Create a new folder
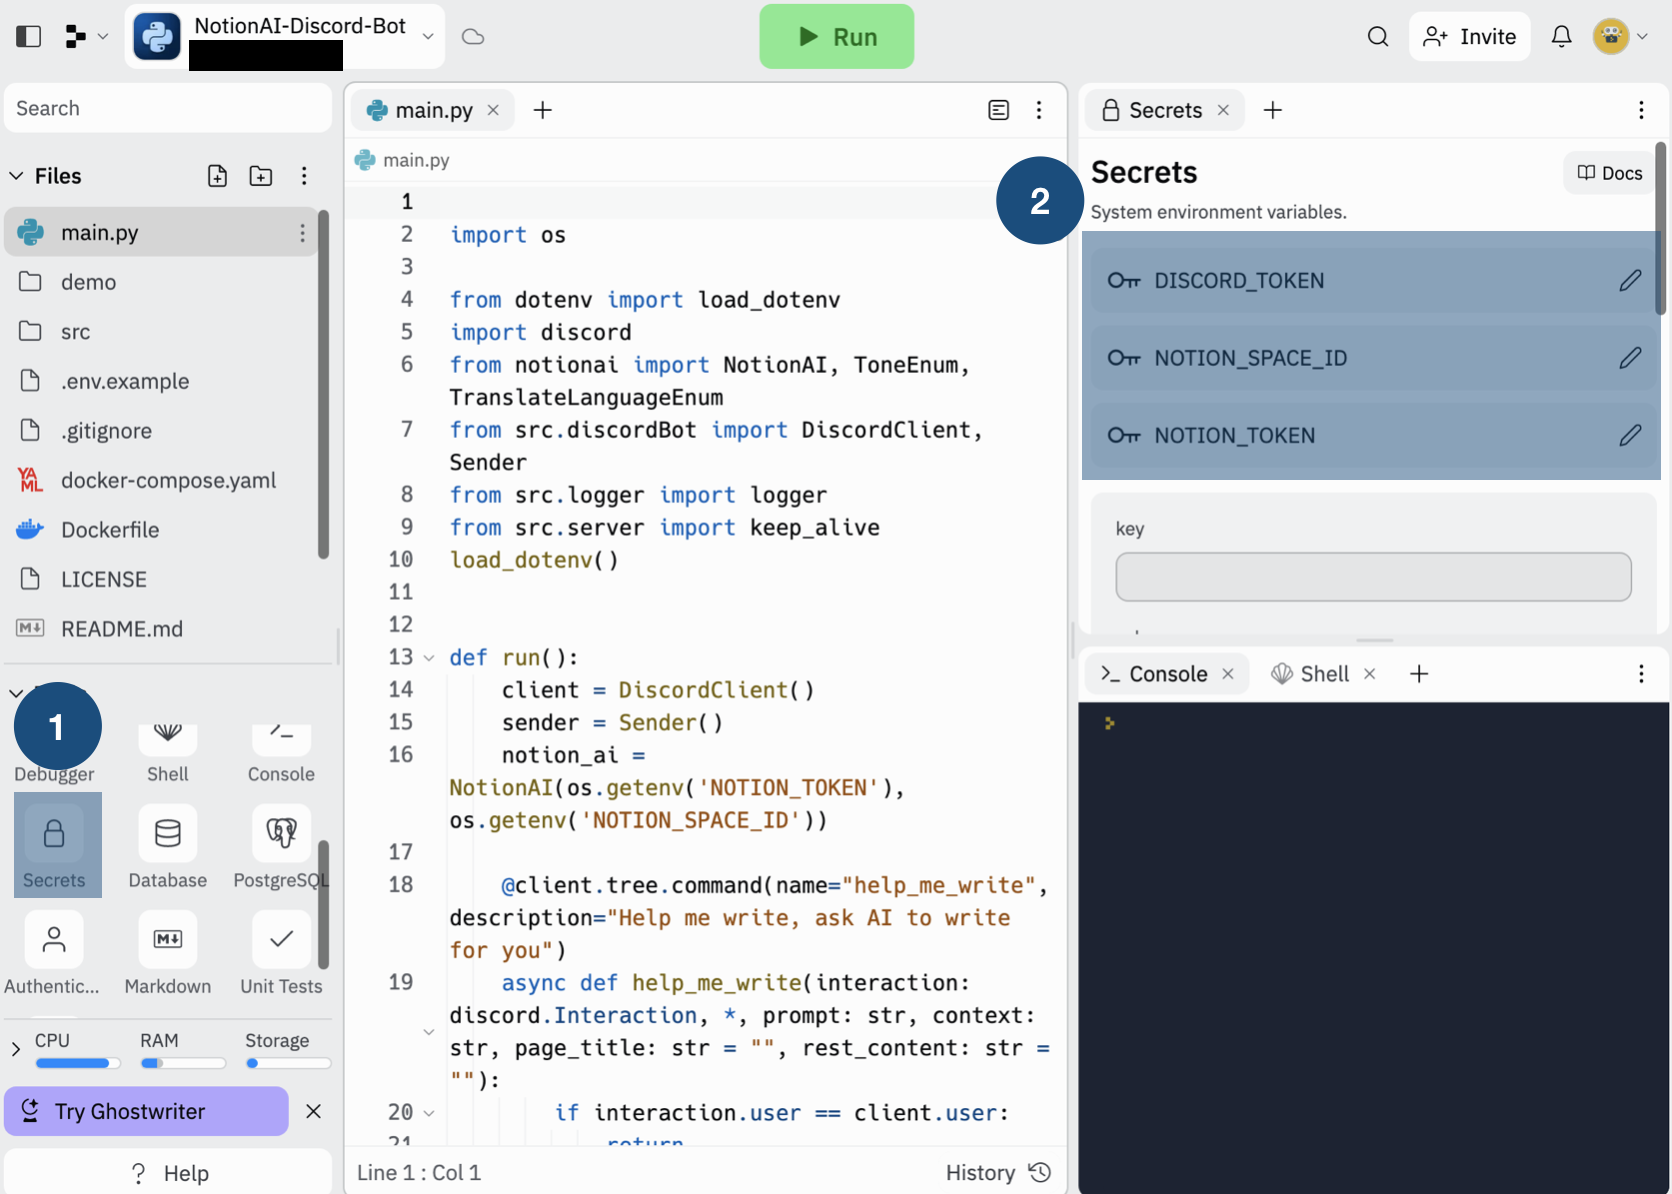1672x1194 pixels. pyautogui.click(x=261, y=176)
